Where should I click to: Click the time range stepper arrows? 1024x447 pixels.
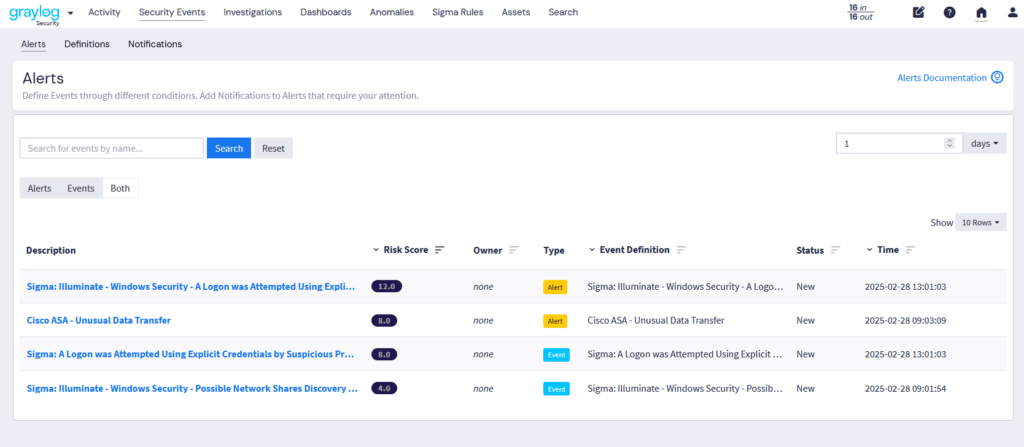pos(949,144)
